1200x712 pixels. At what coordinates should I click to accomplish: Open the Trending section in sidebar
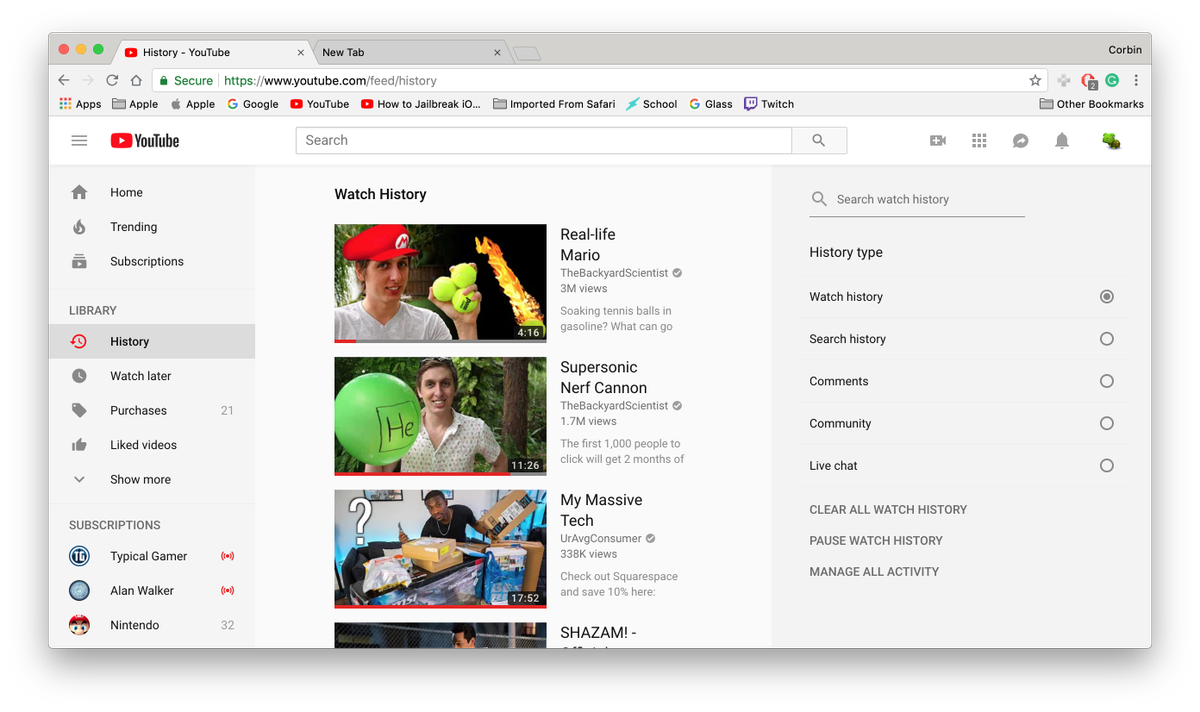coord(133,226)
